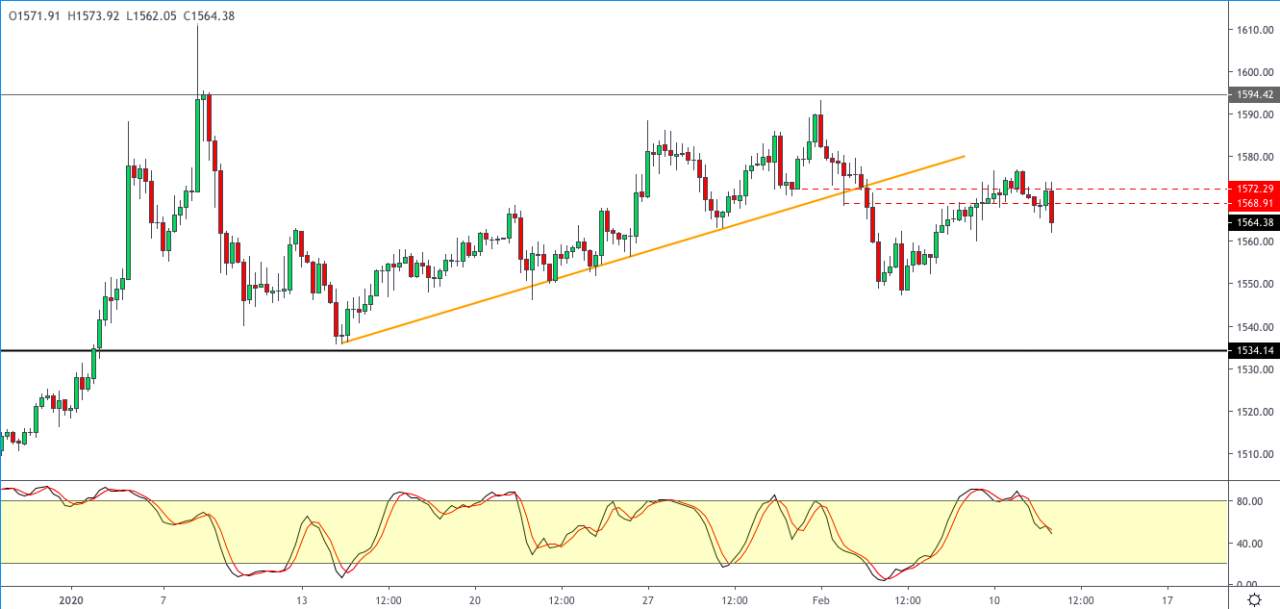Viewport: 1280px width, 609px height.
Task: Select the thick black horizontal line at 1534.14
Action: [x=613, y=350]
